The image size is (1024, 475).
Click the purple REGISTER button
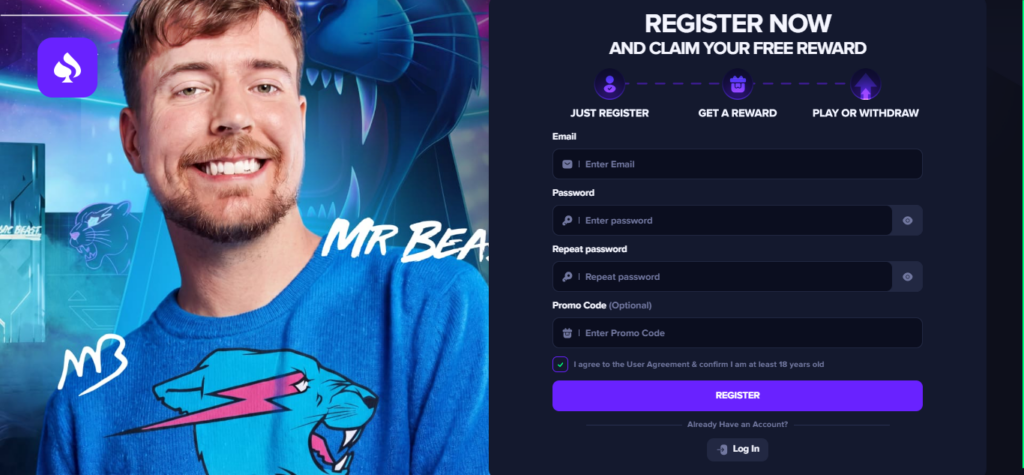(737, 395)
